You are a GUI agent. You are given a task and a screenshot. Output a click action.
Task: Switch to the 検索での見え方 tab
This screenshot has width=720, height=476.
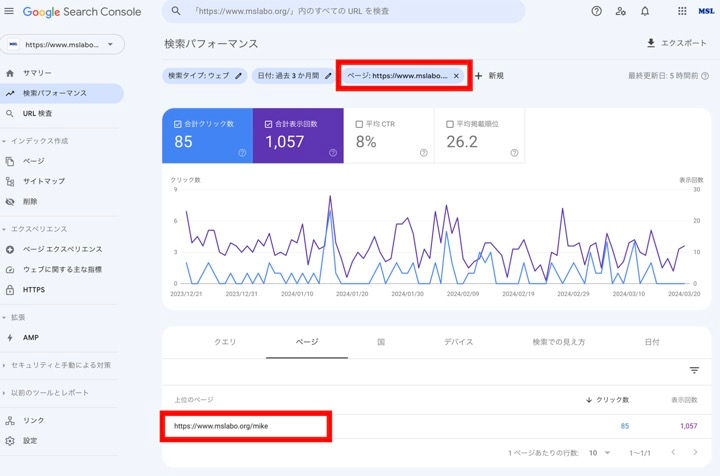[x=558, y=342]
